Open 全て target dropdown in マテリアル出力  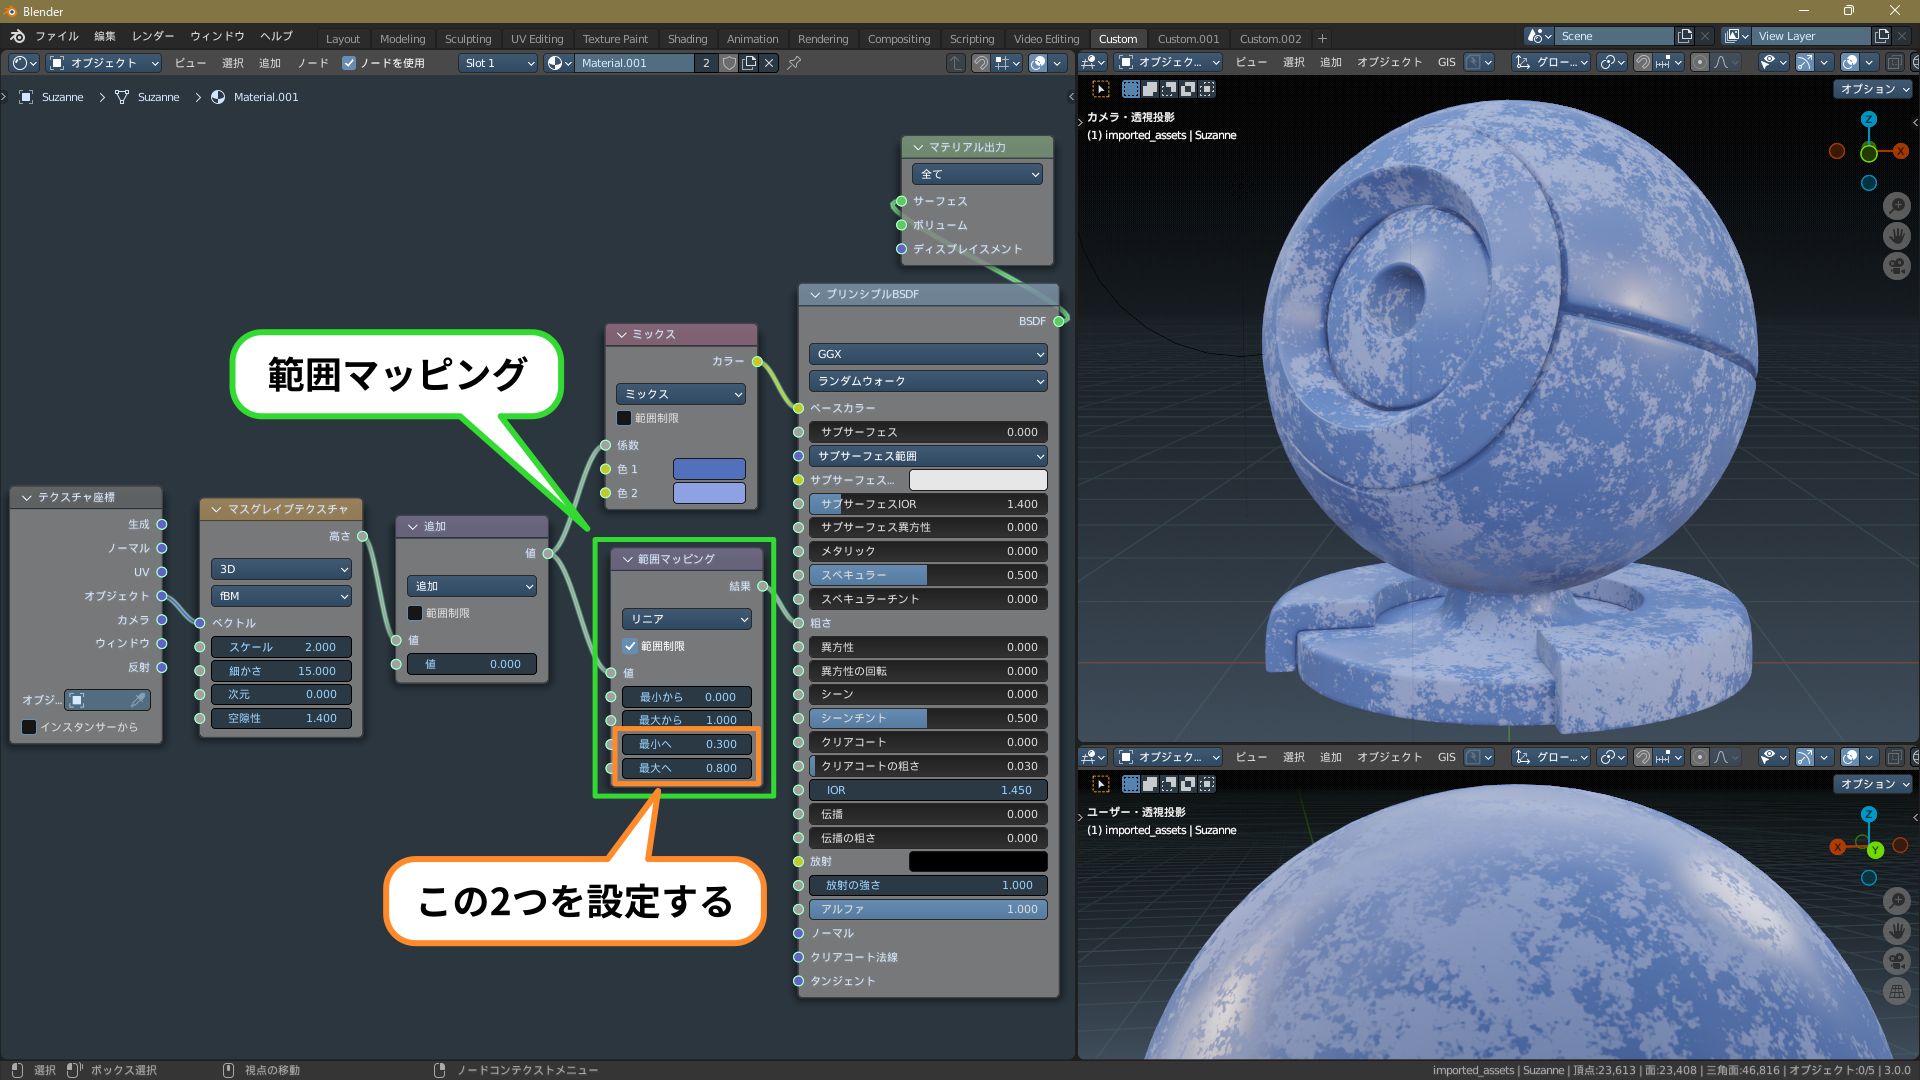point(977,174)
